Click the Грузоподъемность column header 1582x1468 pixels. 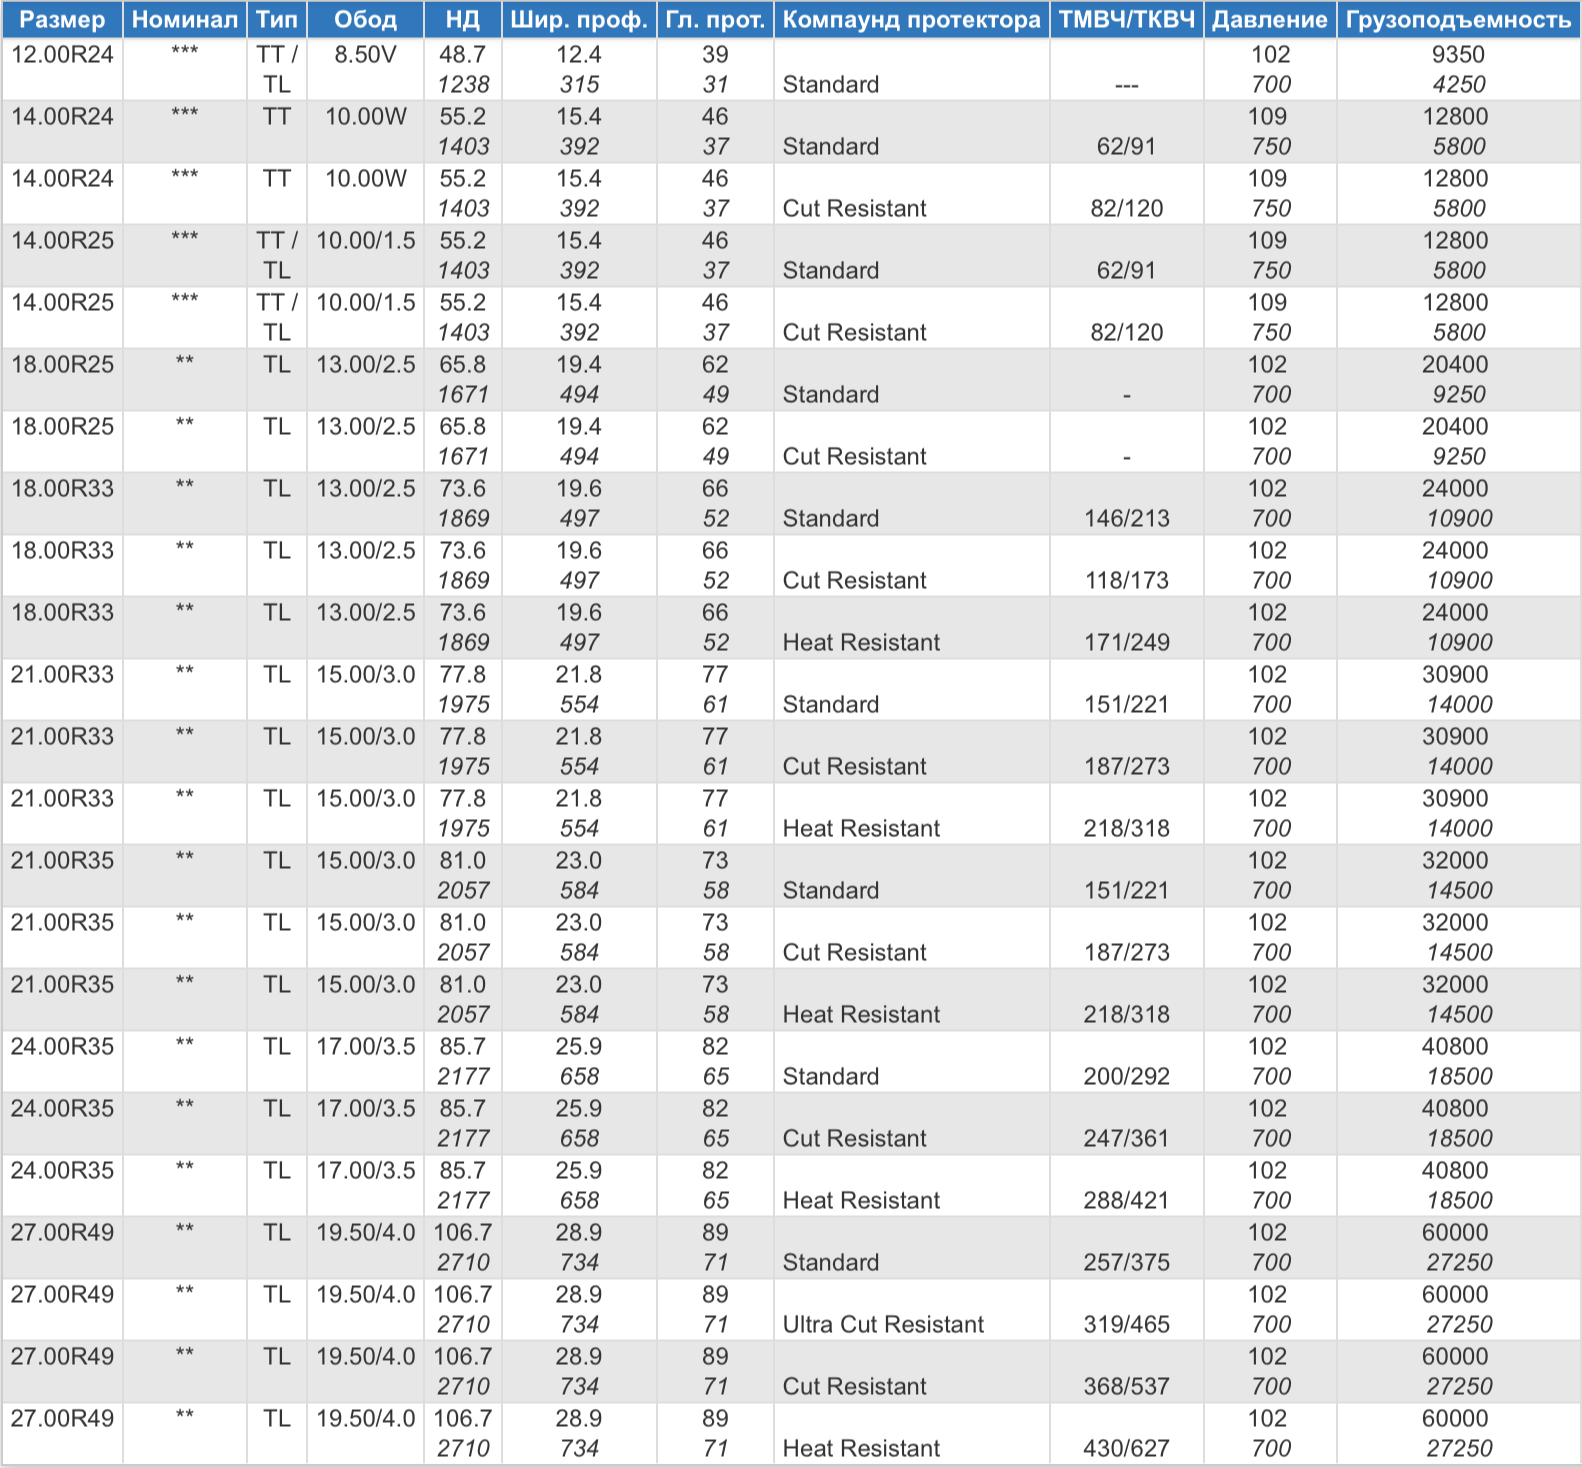[x=1458, y=20]
